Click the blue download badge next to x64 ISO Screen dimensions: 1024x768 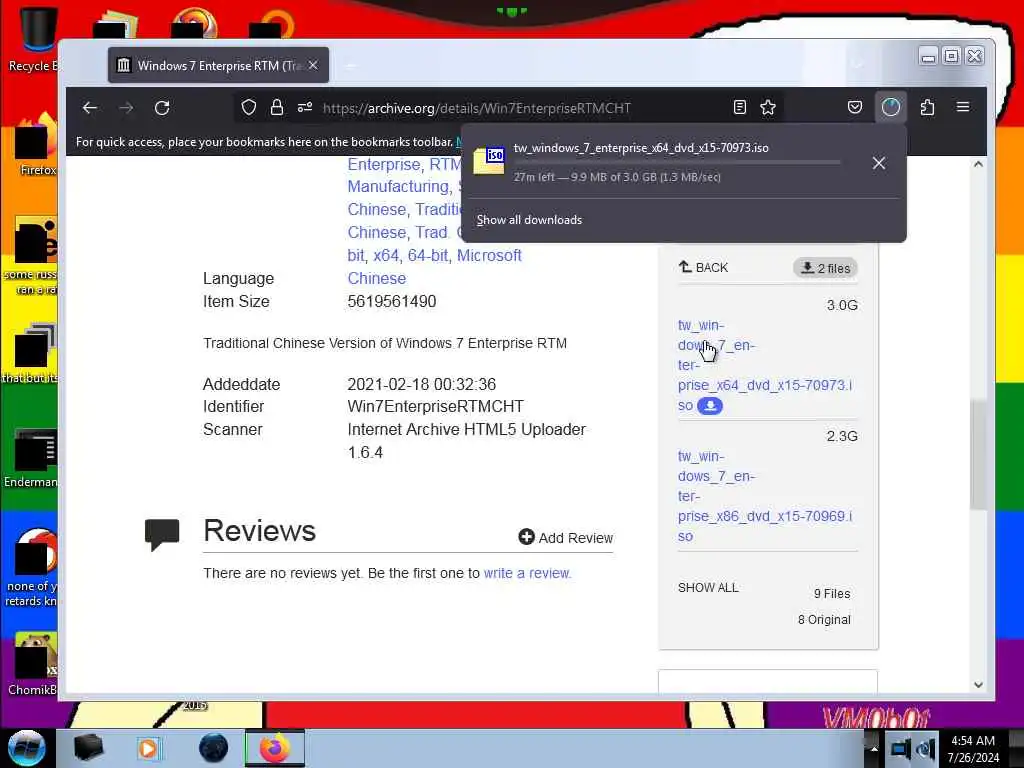[710, 406]
